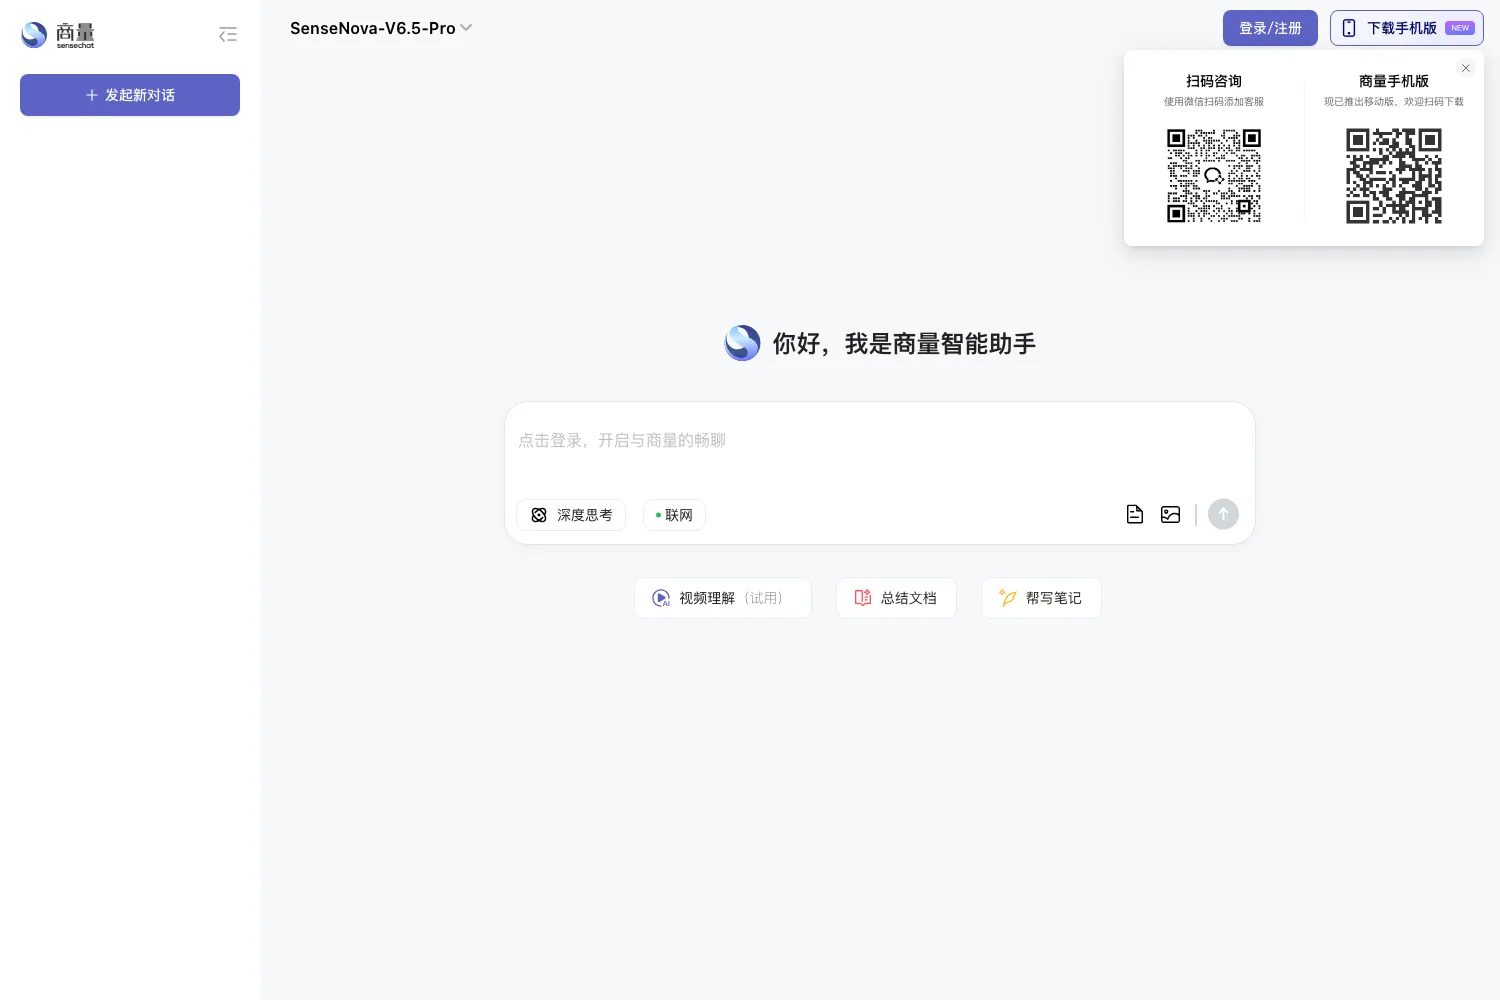
Task: Open the 帮写笔记 note writing shortcut
Action: tap(1041, 598)
